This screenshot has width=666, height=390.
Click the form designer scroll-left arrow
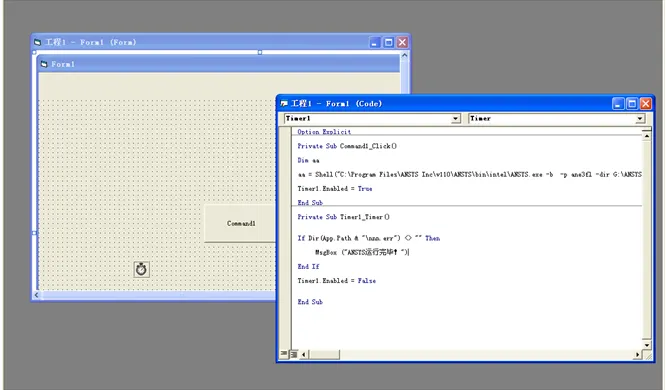37,294
